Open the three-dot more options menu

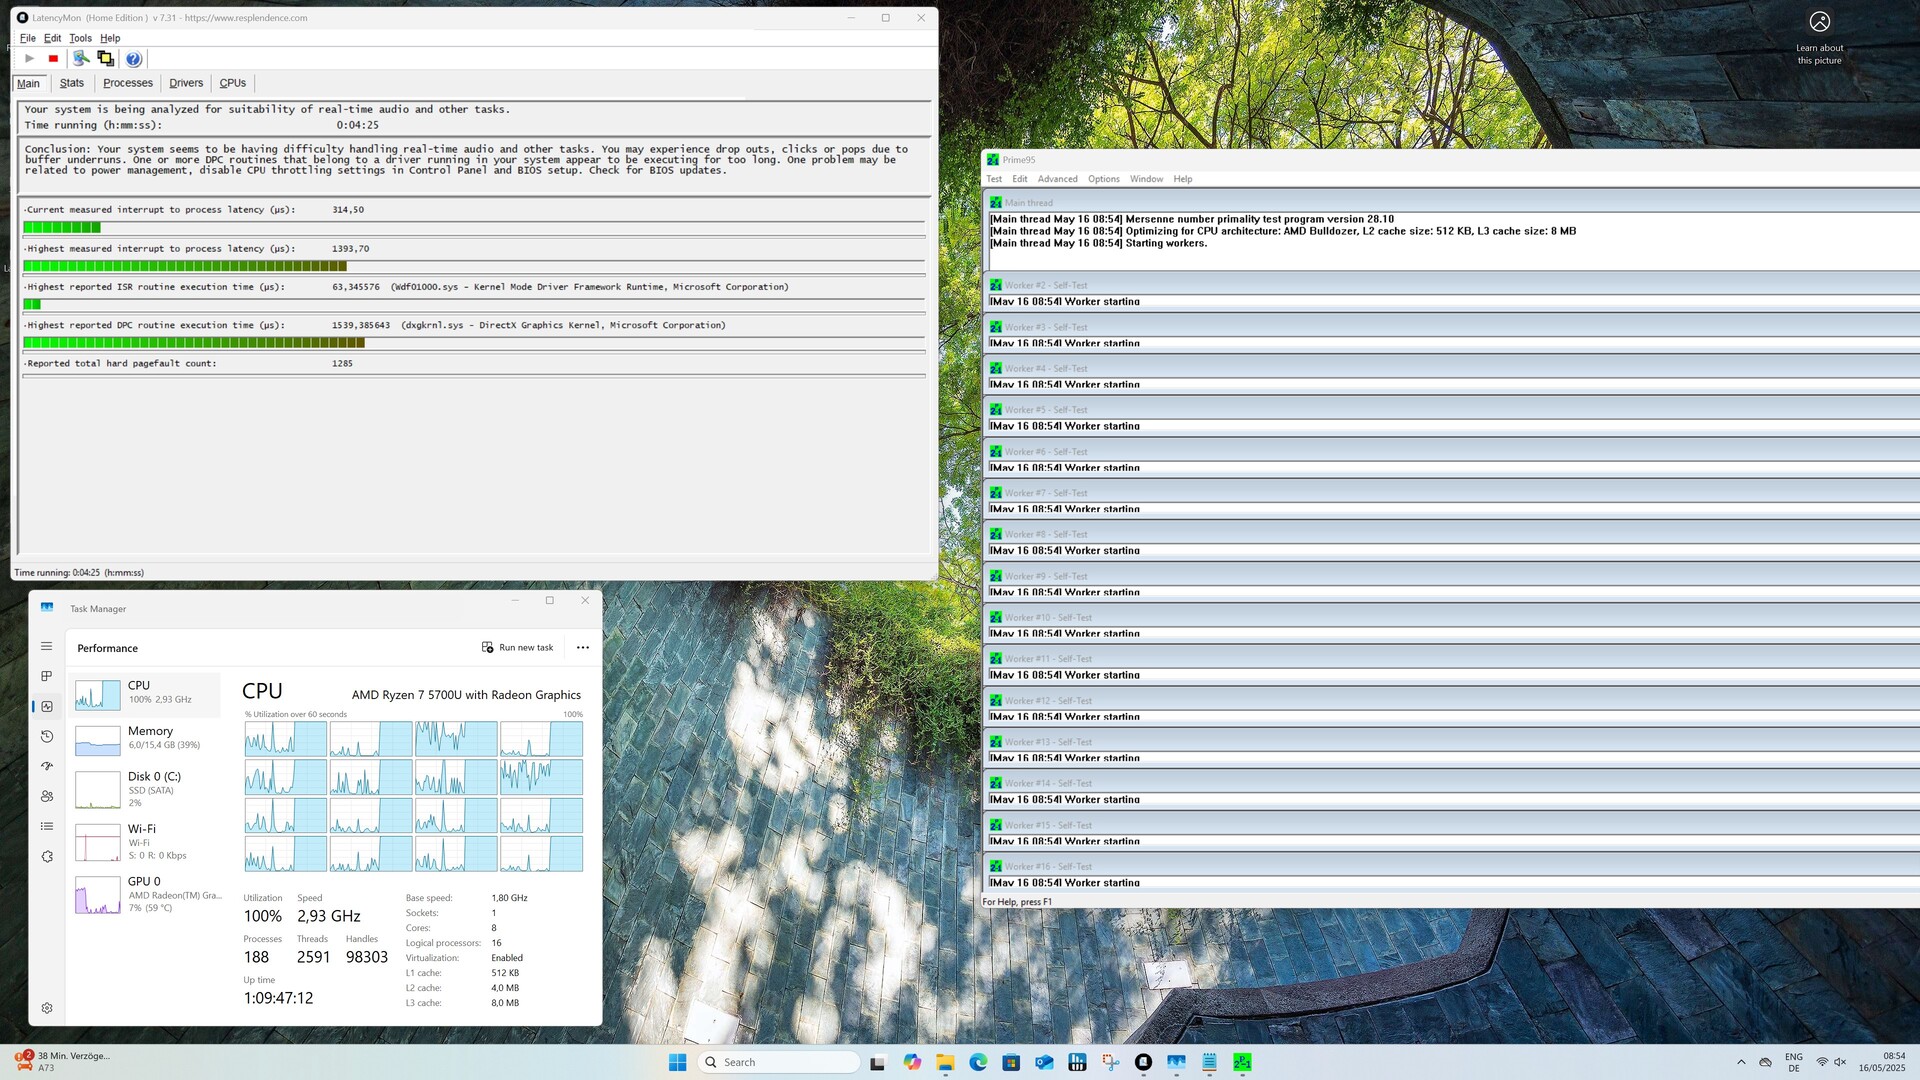coord(583,648)
